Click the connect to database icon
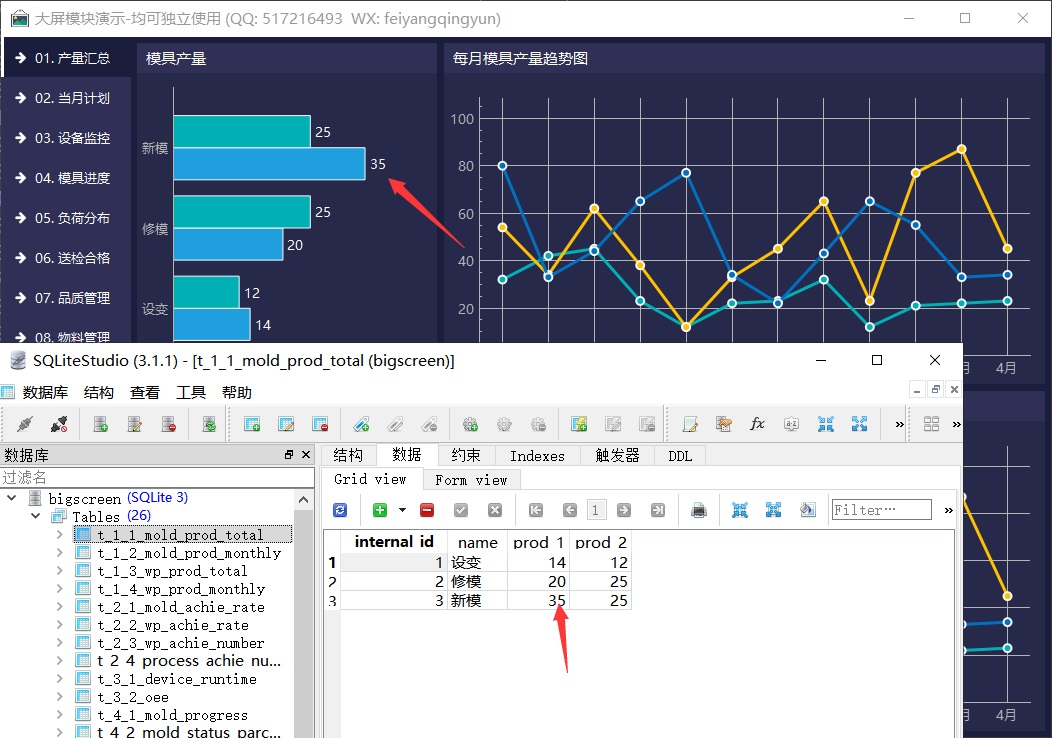The width and height of the screenshot is (1052, 738). pyautogui.click(x=25, y=424)
